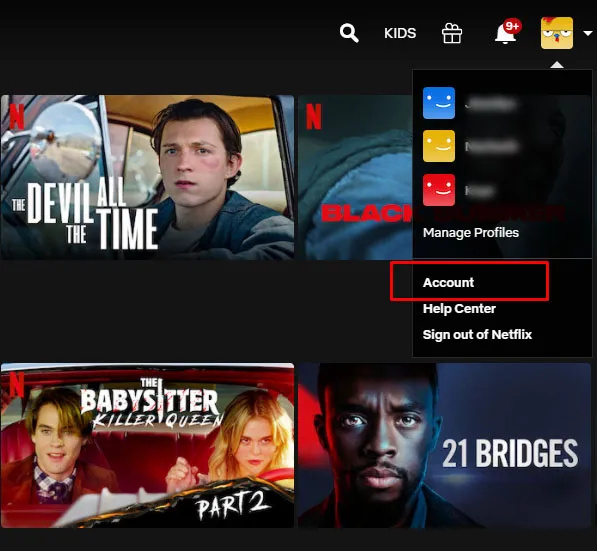This screenshot has width=597, height=551.
Task: Switch to the blue smiley profile
Action: coord(439,103)
